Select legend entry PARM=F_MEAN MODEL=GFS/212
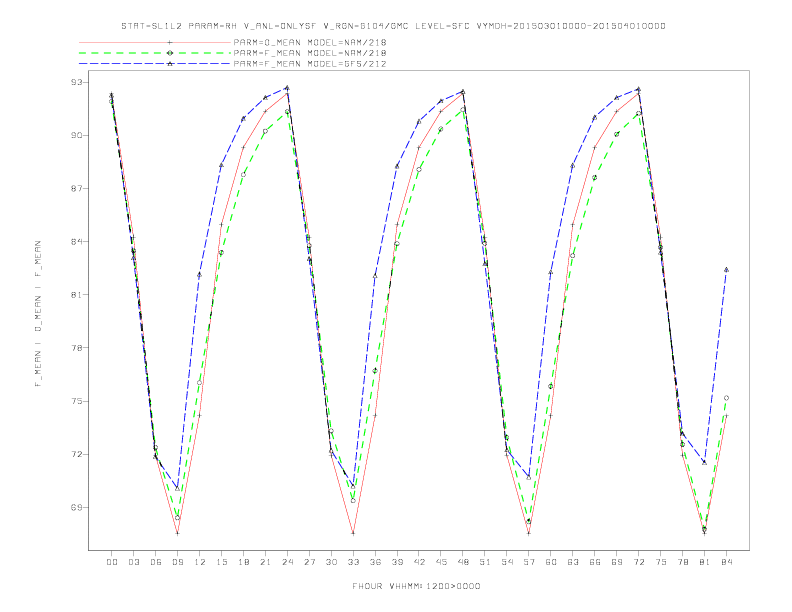This screenshot has width=792, height=612. 310,64
